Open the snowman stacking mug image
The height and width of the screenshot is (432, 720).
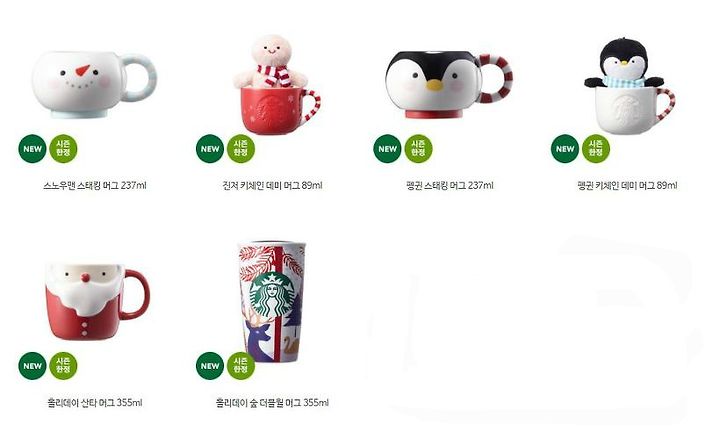coord(95,84)
